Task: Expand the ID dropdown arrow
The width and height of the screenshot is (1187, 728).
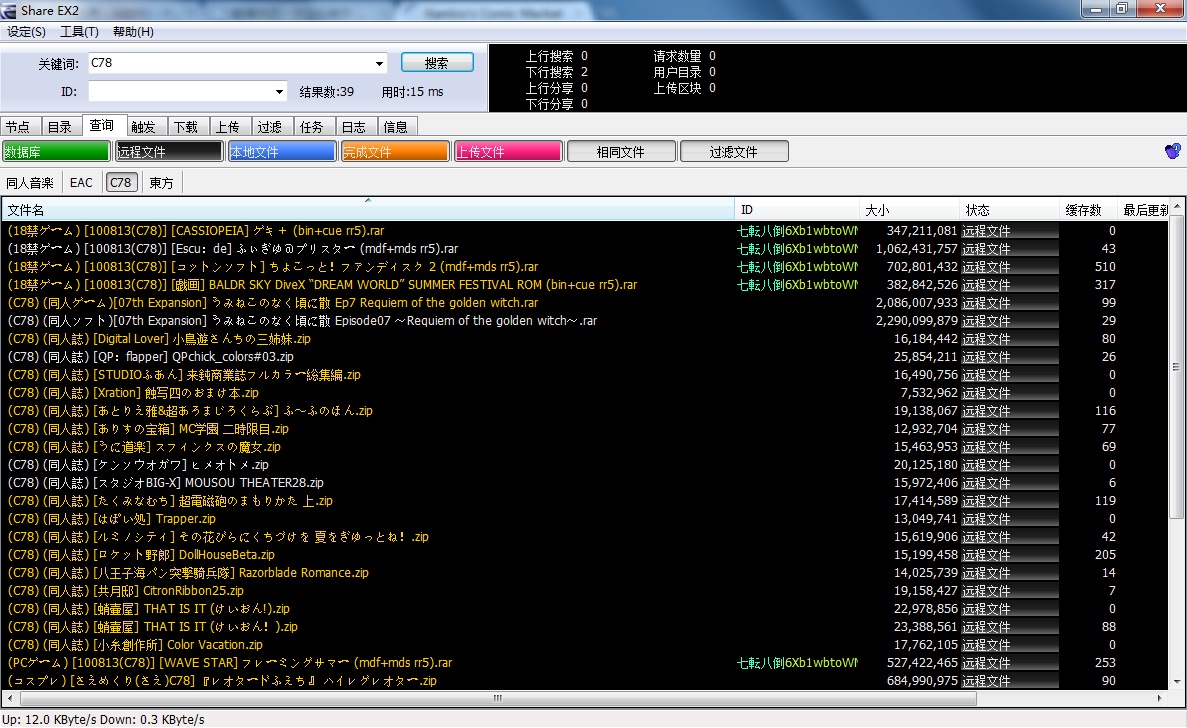Action: (279, 92)
